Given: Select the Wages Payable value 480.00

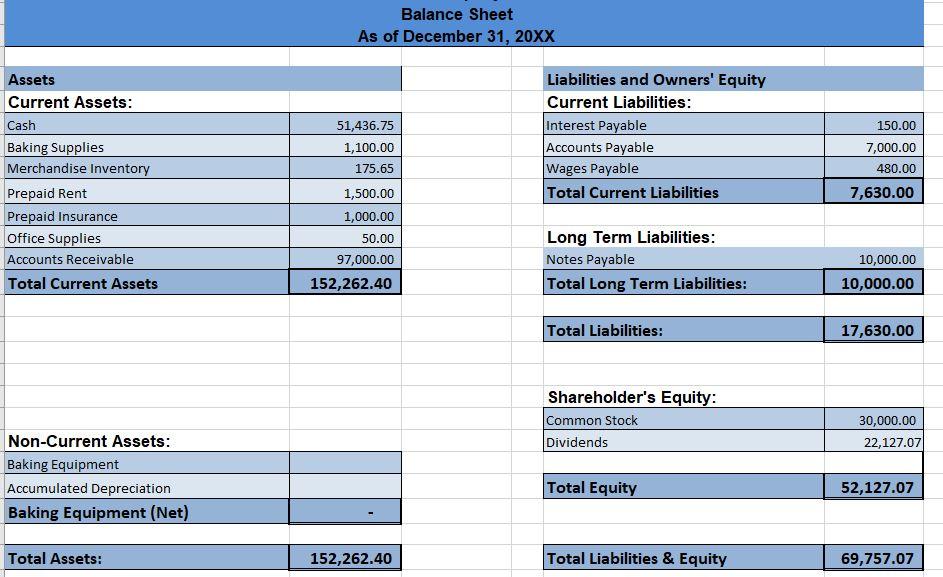Looking at the screenshot, I should pyautogui.click(x=872, y=168).
